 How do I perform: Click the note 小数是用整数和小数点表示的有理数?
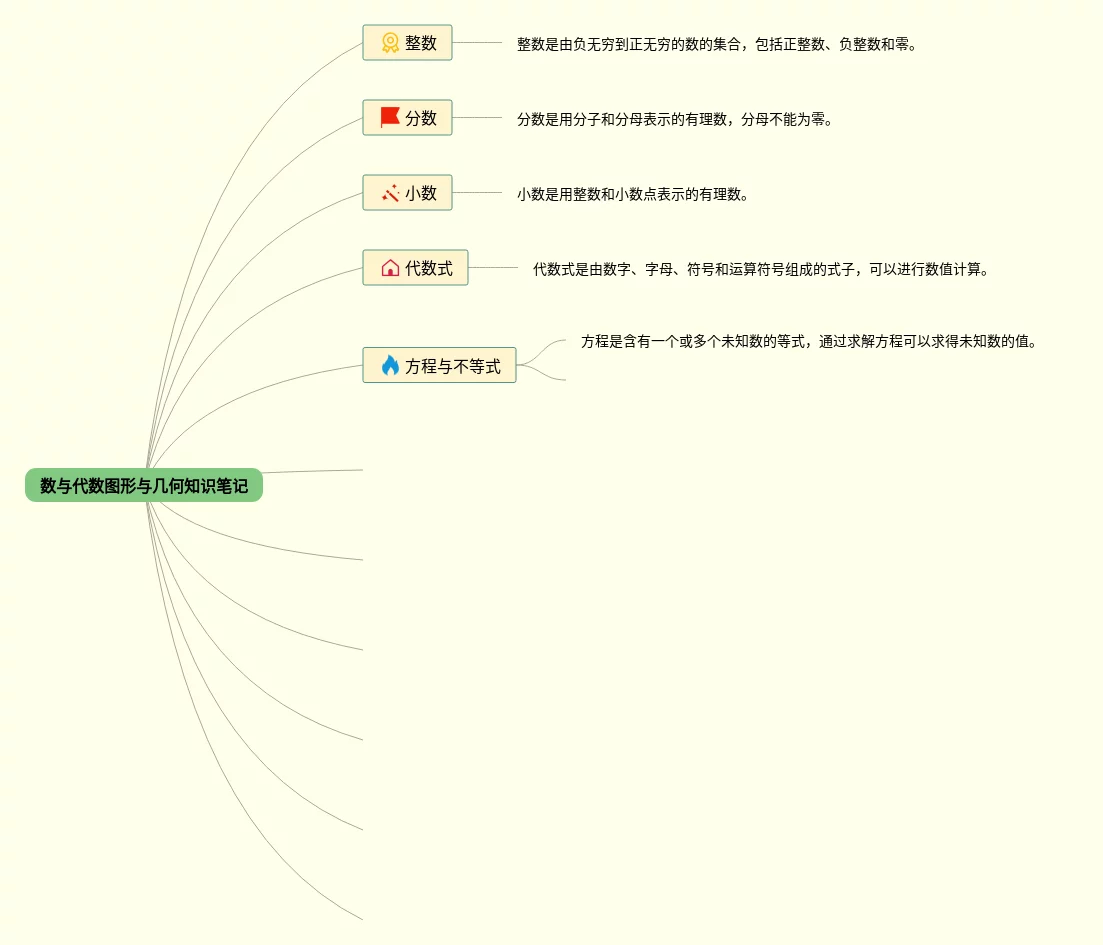click(x=632, y=194)
